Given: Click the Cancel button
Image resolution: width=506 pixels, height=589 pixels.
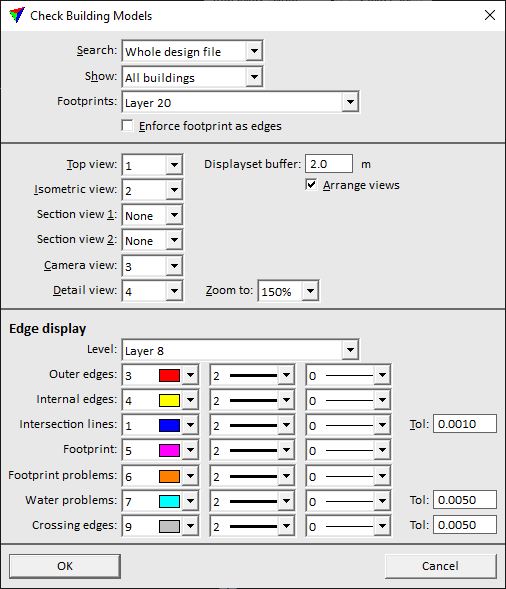Looking at the screenshot, I should [440, 566].
